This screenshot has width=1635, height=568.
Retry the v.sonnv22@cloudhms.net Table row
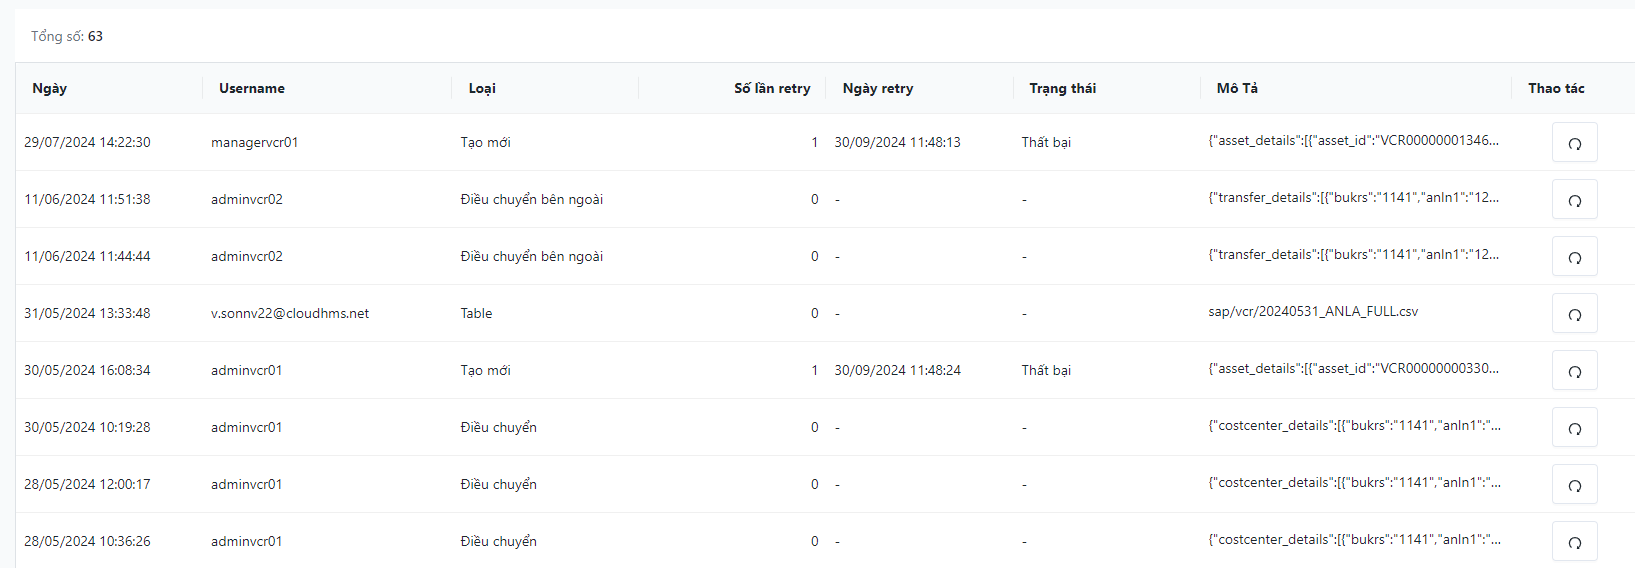pyautogui.click(x=1574, y=314)
